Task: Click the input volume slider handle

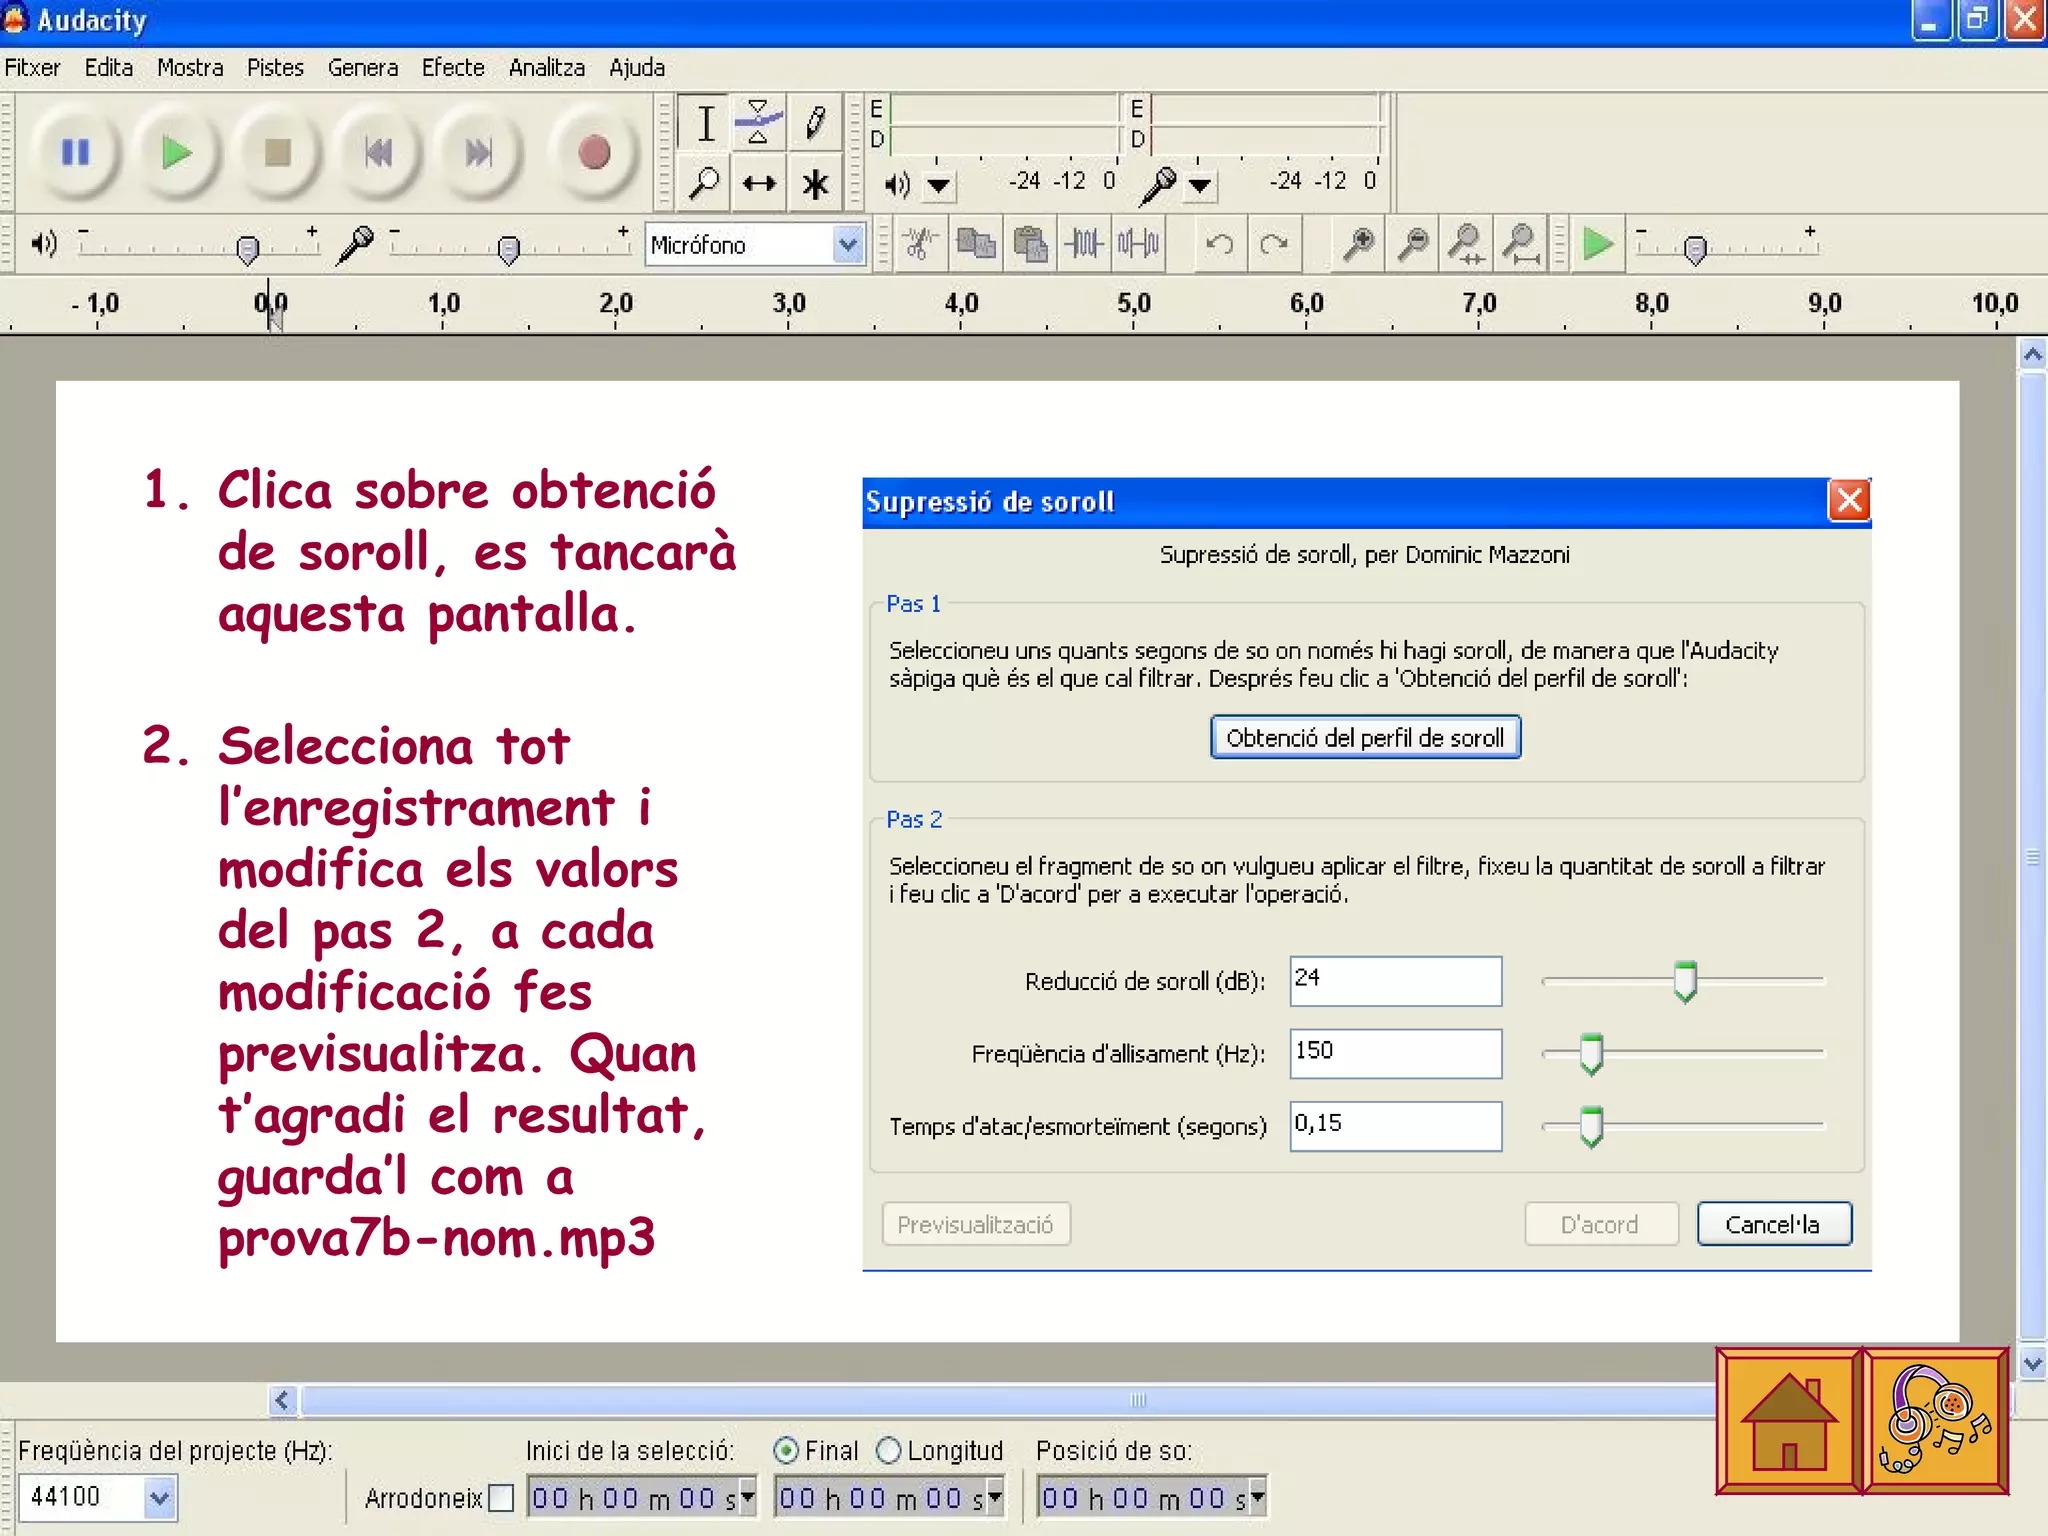Action: pyautogui.click(x=508, y=248)
